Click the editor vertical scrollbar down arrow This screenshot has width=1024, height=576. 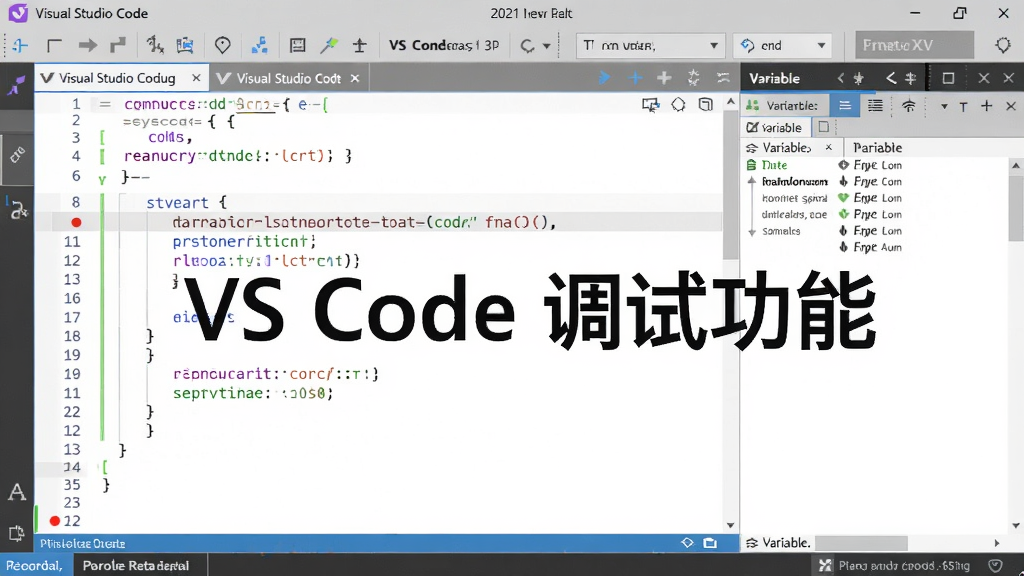tap(731, 525)
